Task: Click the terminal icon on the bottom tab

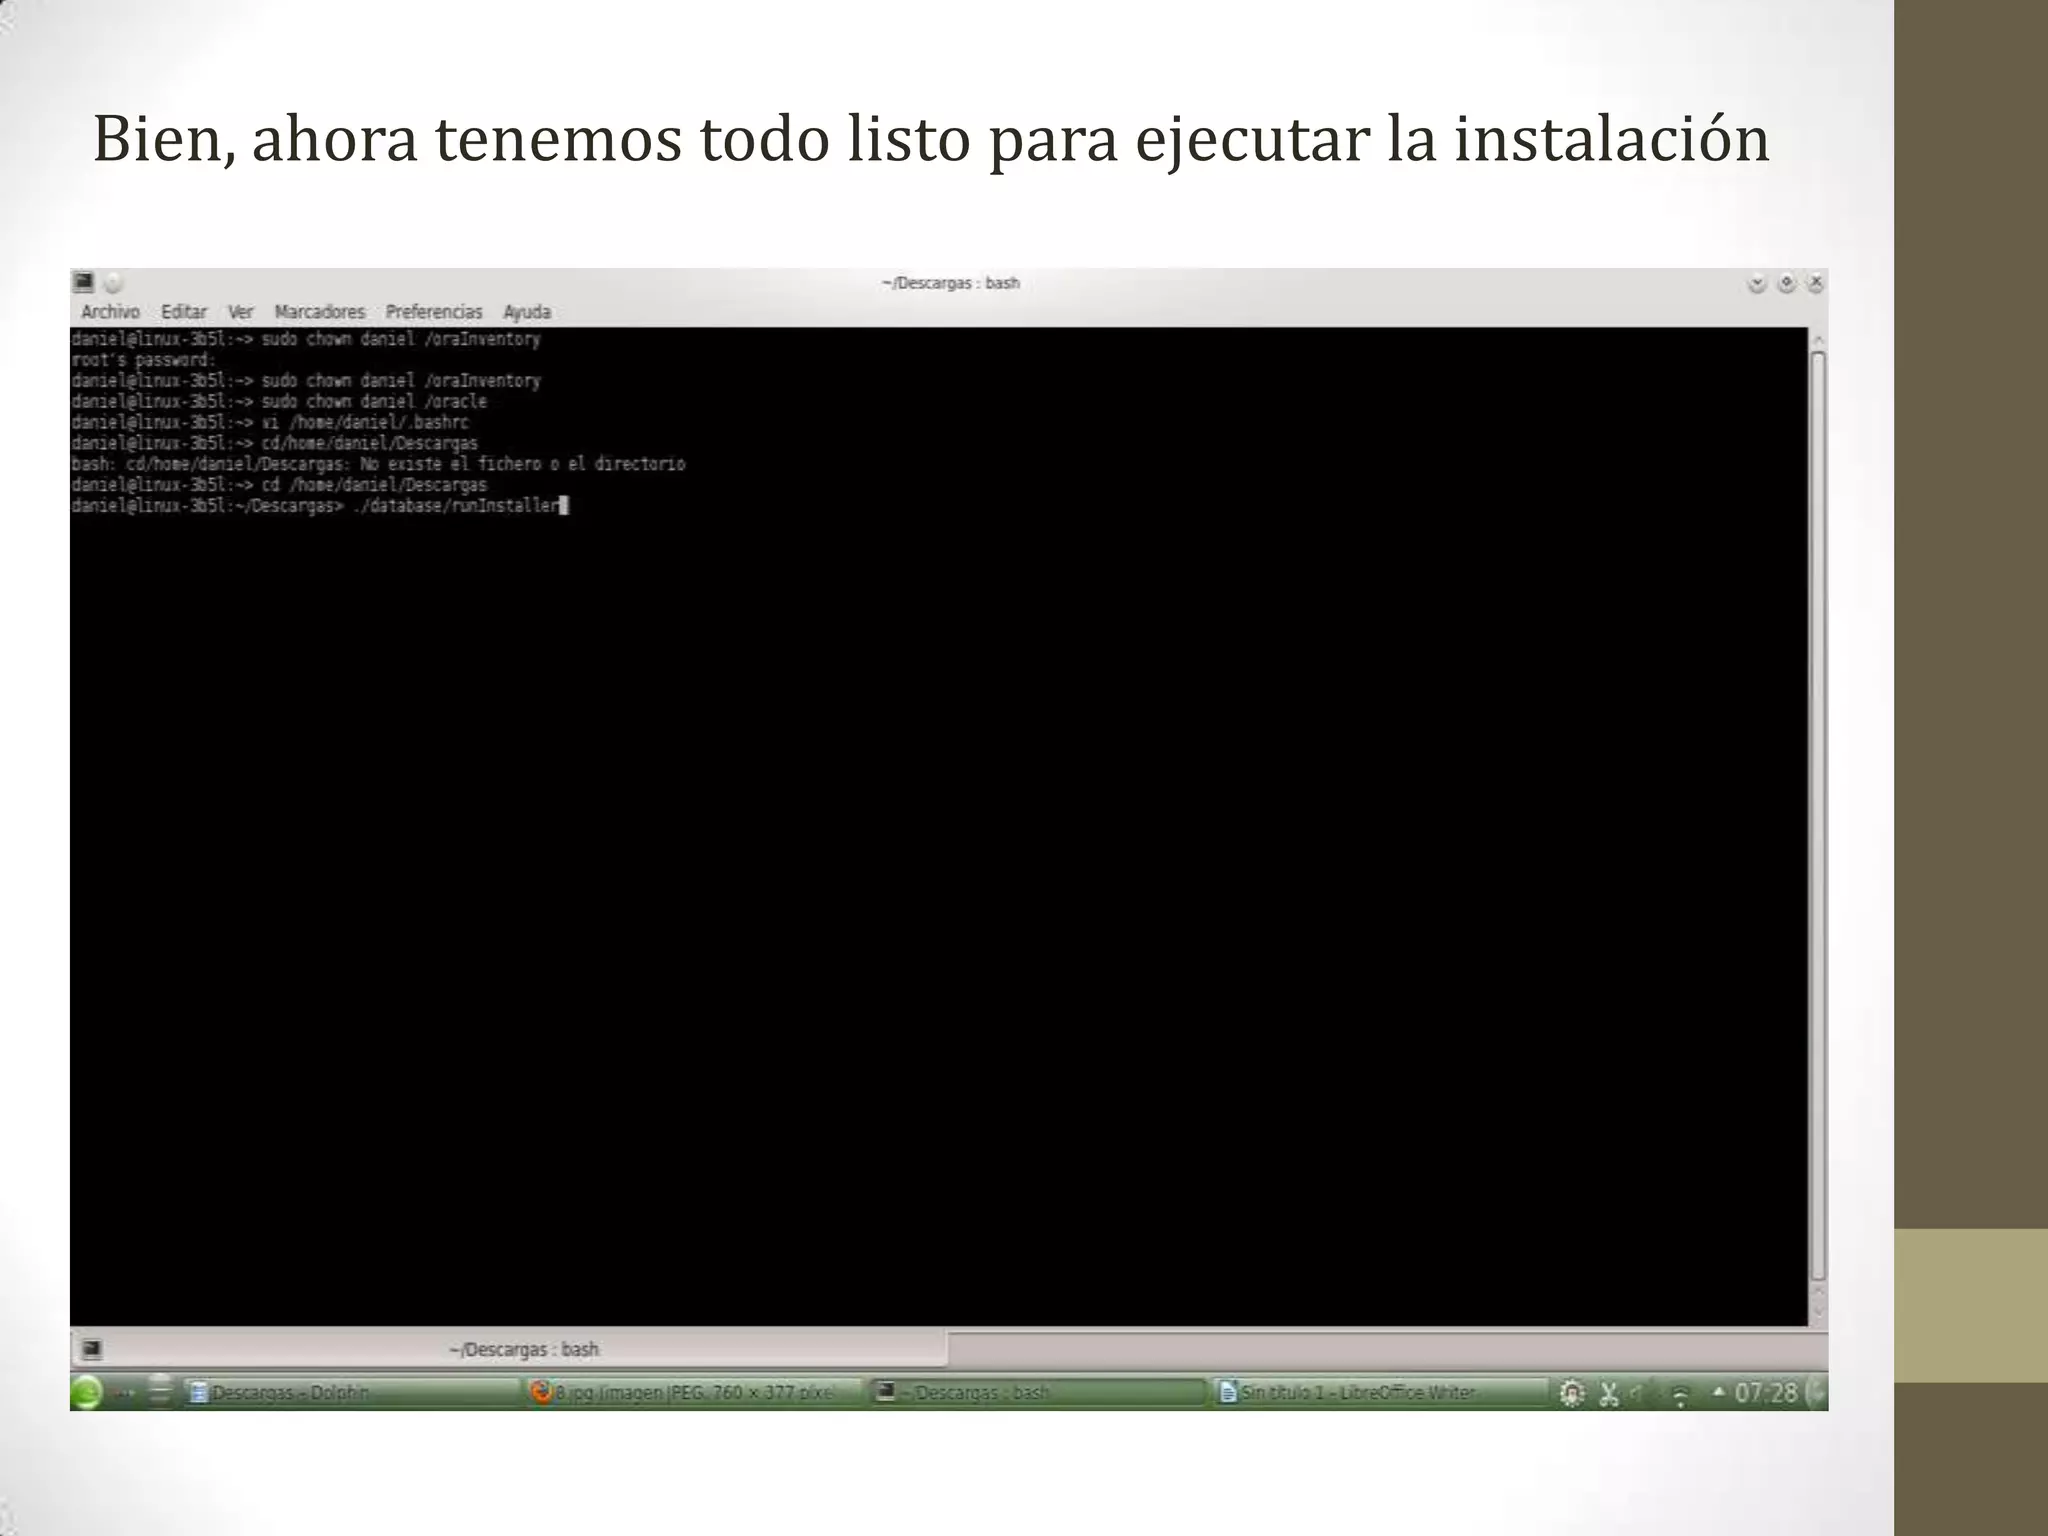Action: point(92,1350)
